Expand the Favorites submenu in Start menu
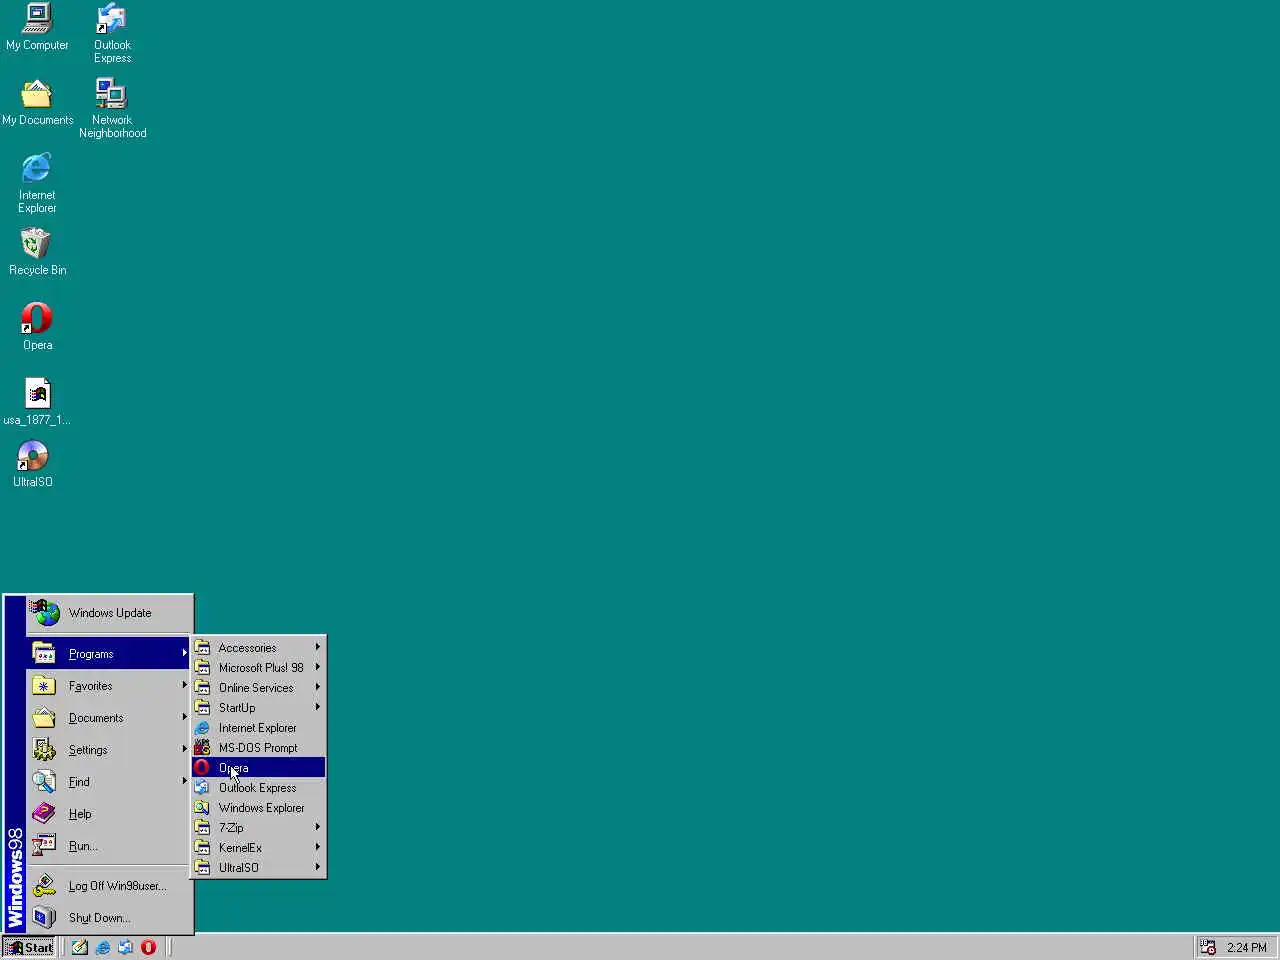The image size is (1280, 960). (x=109, y=686)
